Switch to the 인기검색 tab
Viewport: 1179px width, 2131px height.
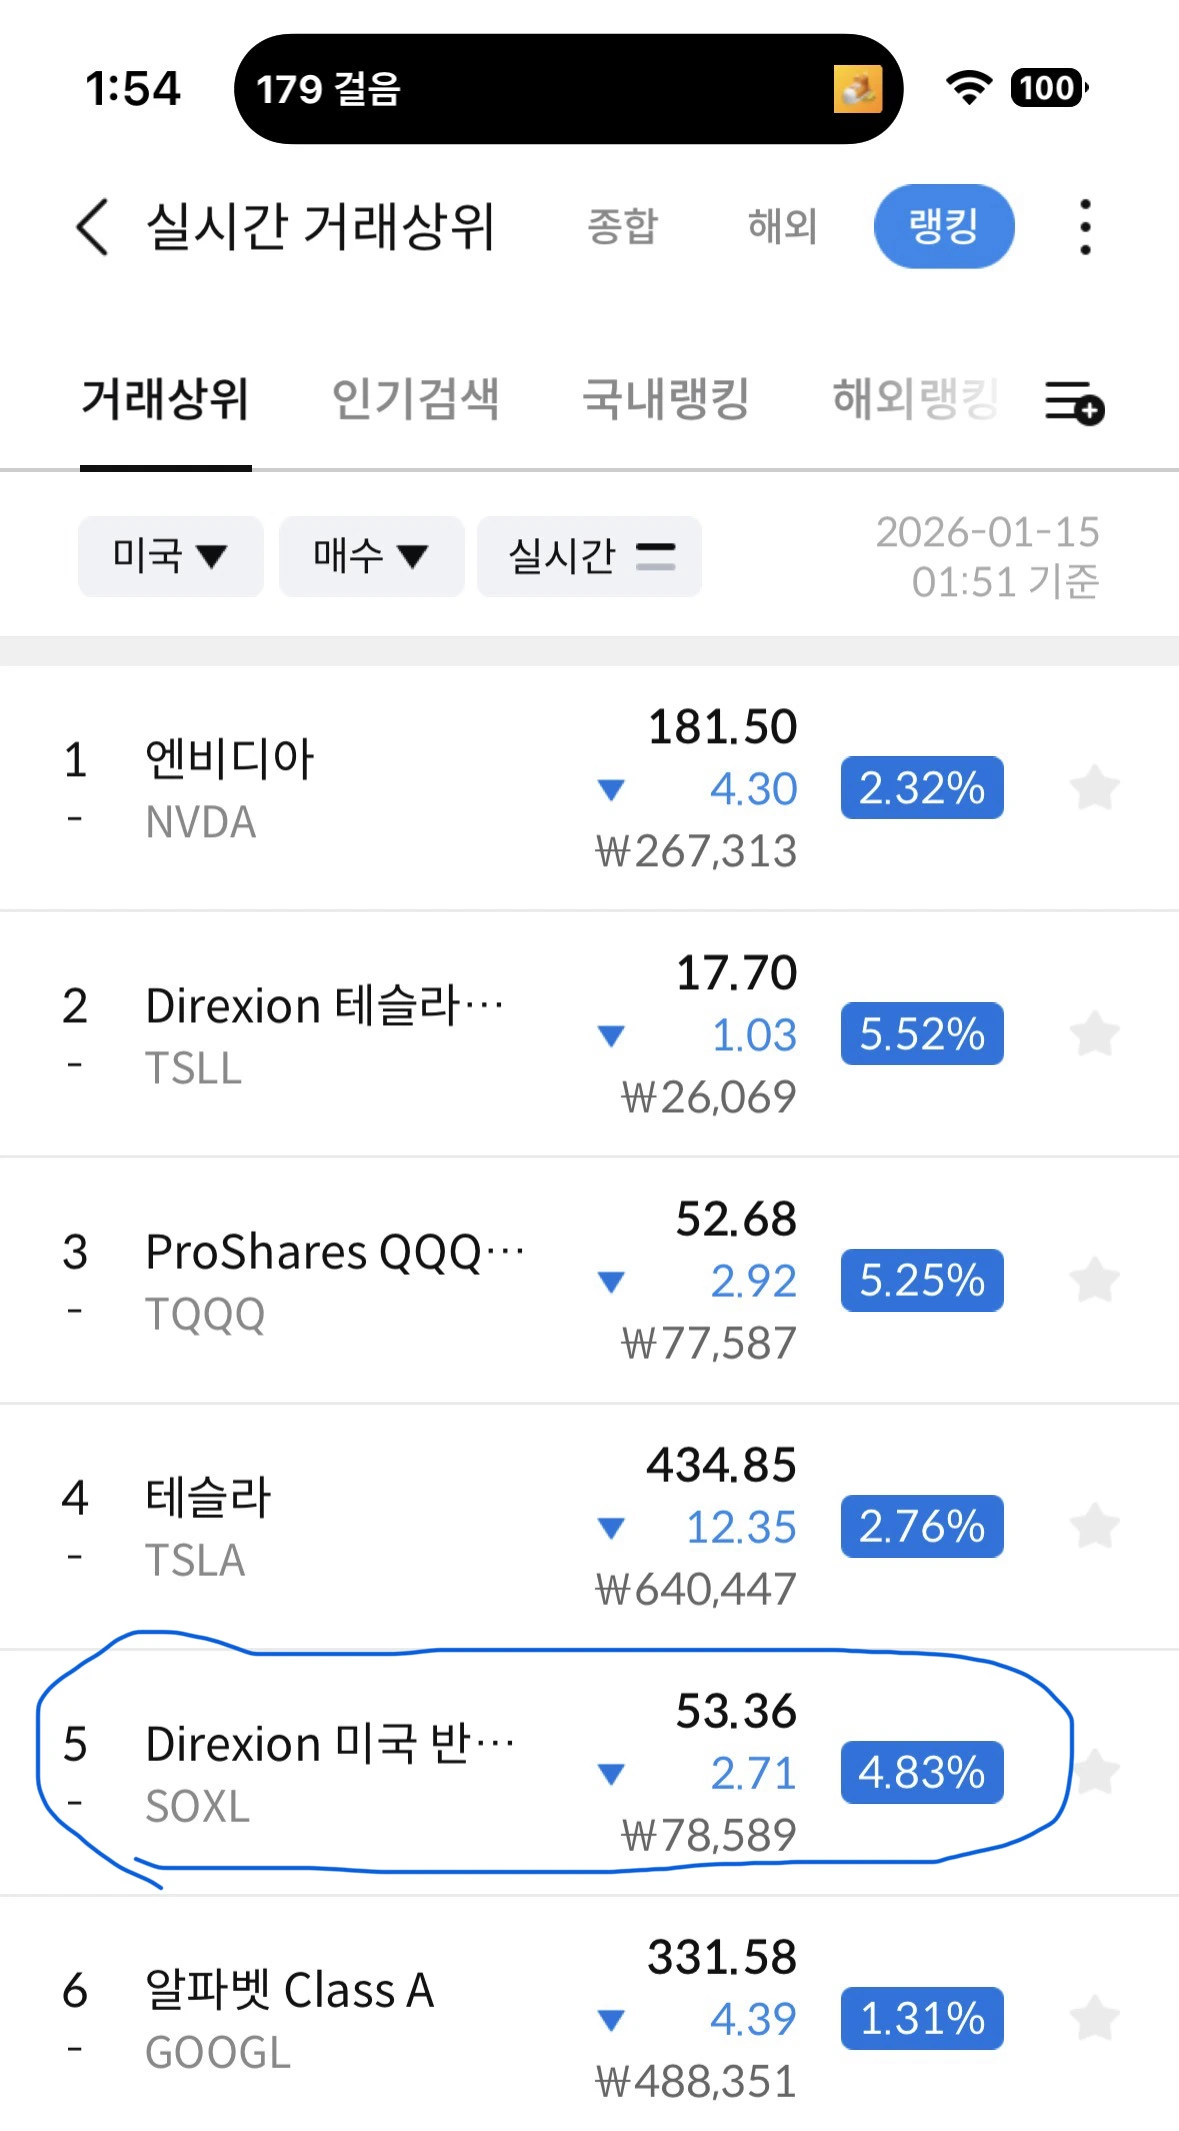(x=415, y=399)
